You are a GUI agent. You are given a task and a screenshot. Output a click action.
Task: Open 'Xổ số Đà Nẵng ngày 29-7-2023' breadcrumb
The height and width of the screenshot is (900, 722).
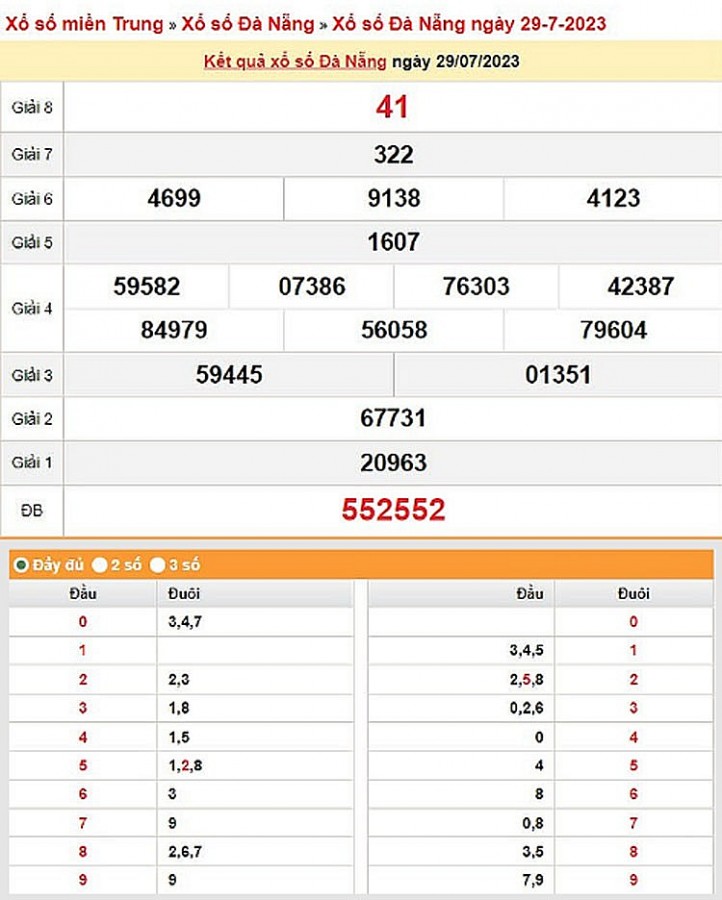[468, 23]
